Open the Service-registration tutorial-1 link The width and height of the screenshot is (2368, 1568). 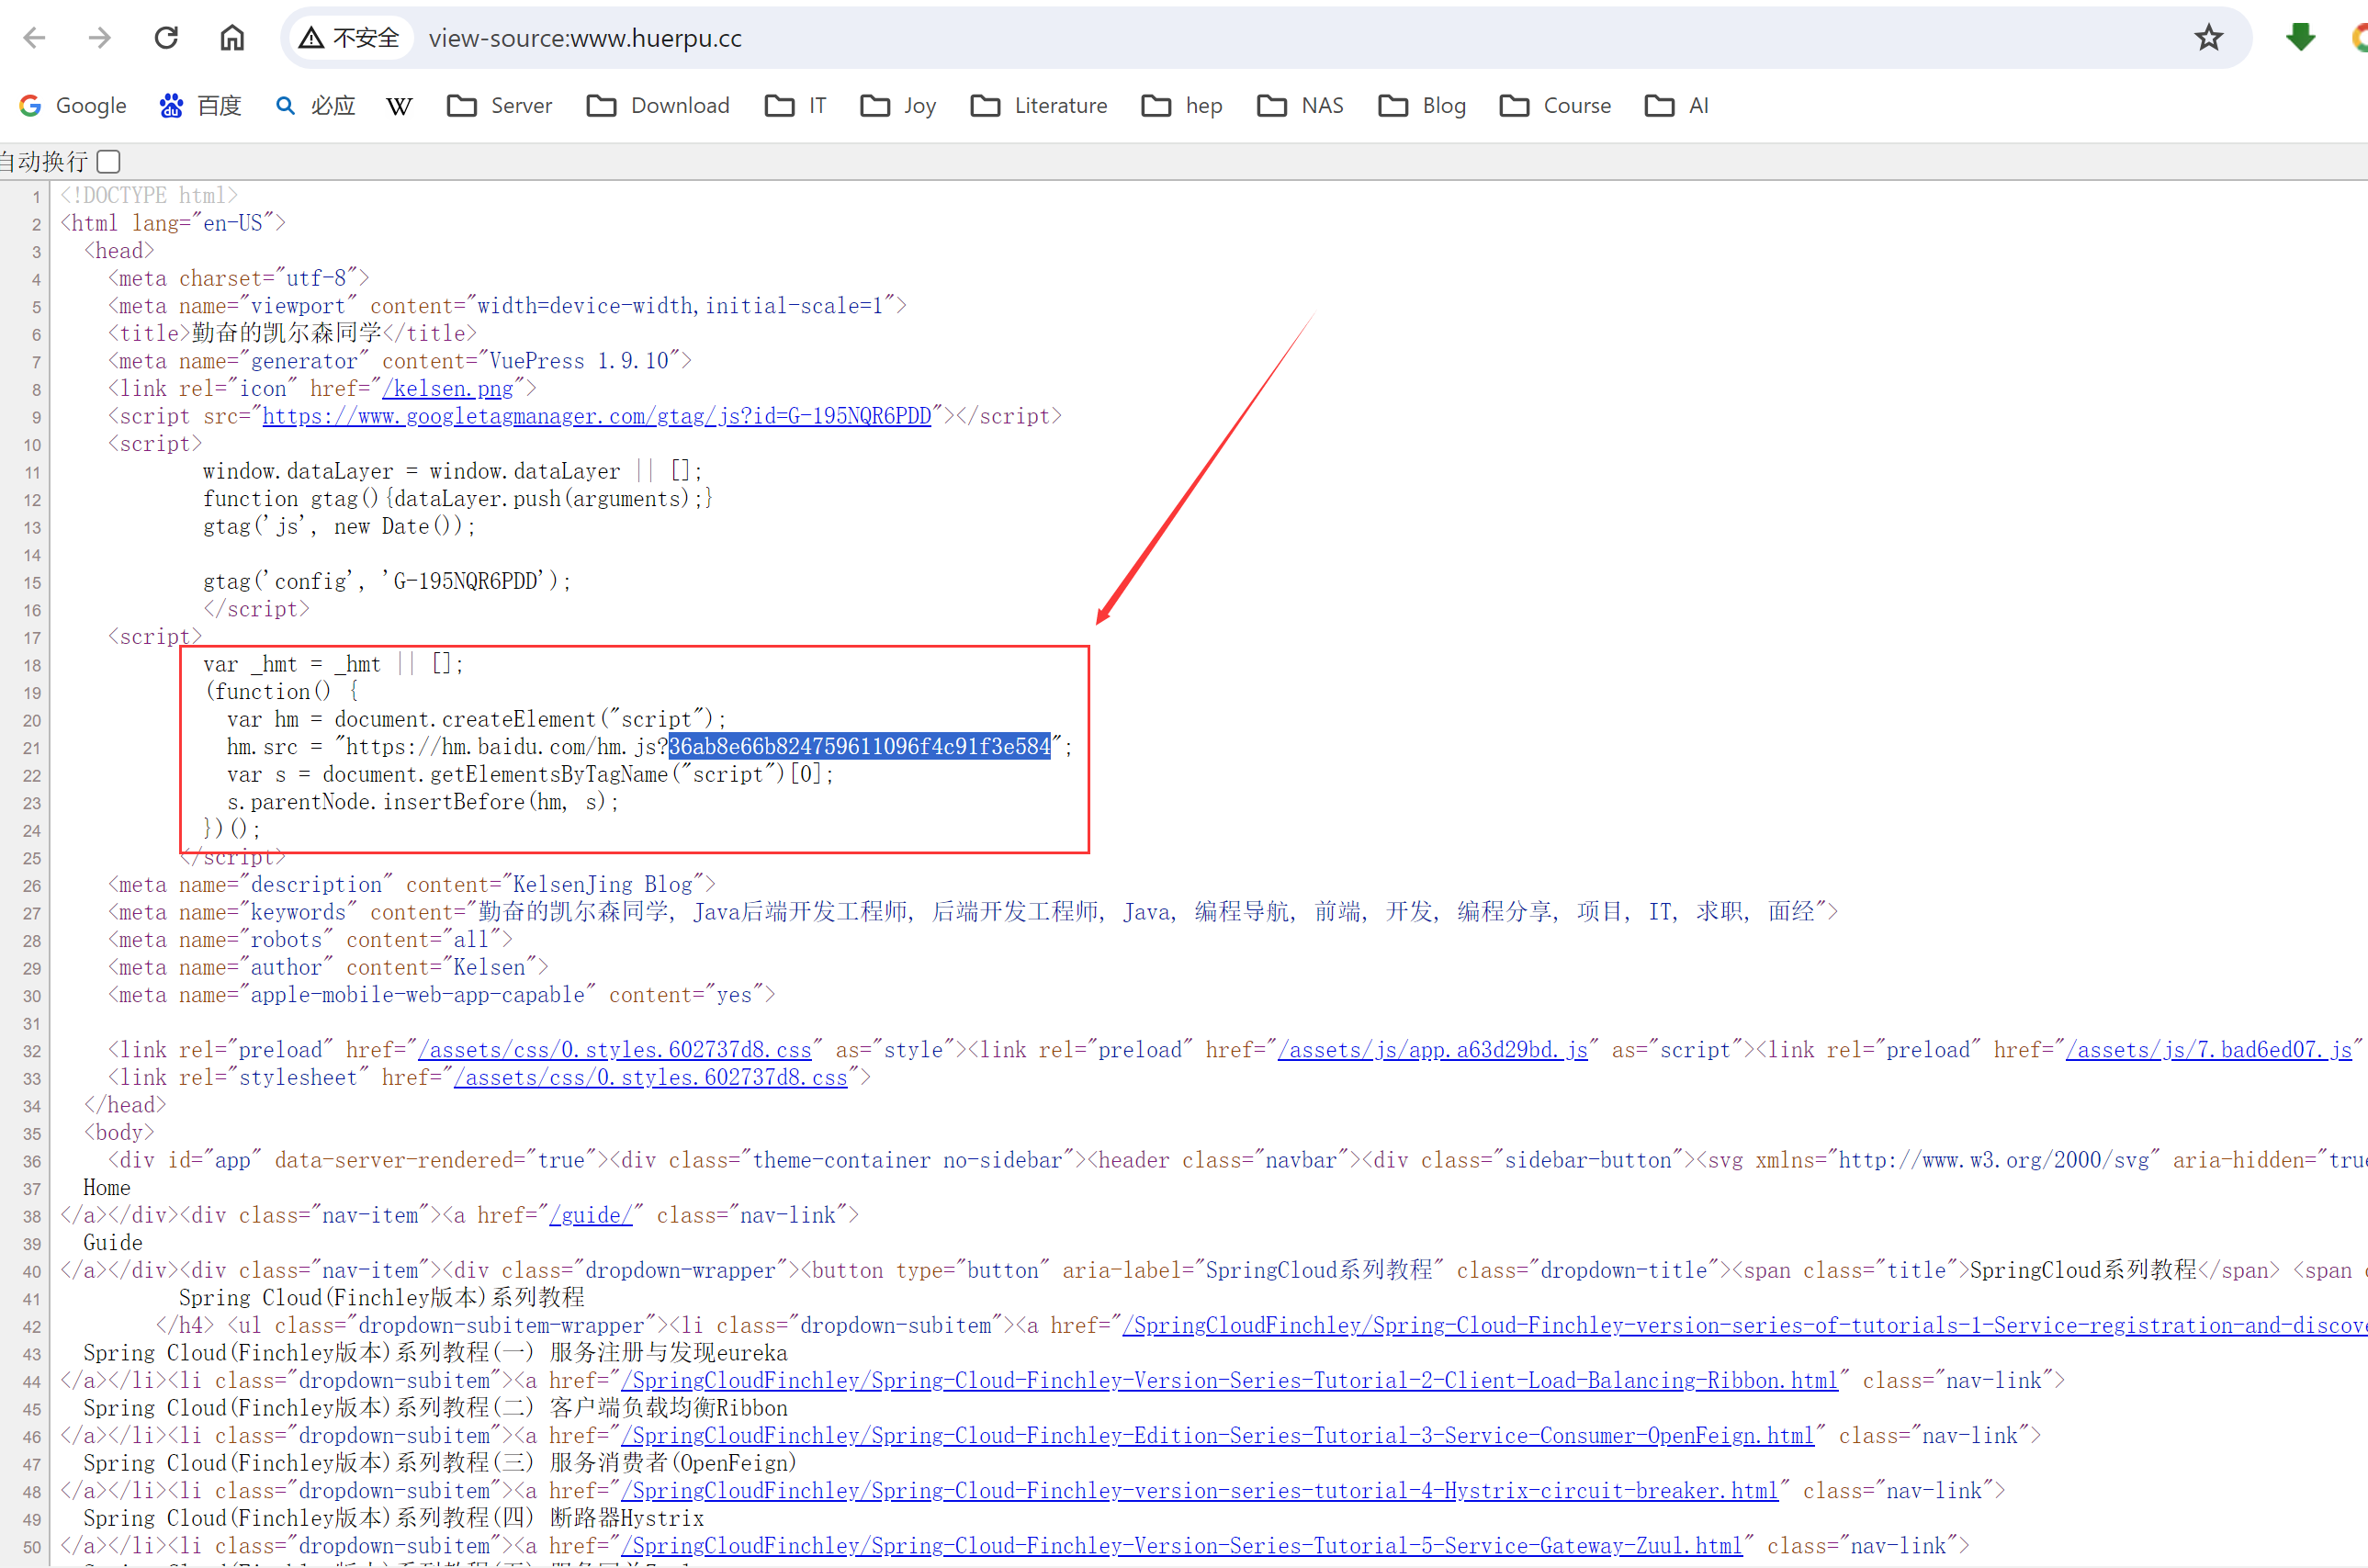tap(1744, 1326)
